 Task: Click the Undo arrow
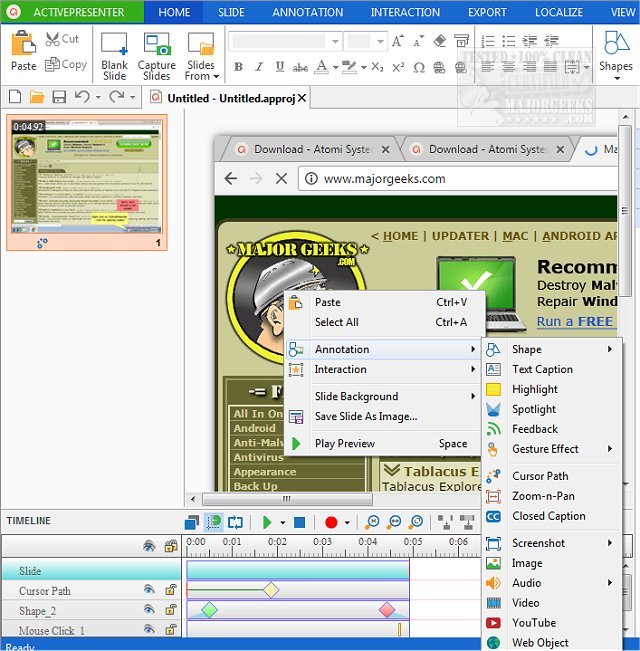click(82, 97)
